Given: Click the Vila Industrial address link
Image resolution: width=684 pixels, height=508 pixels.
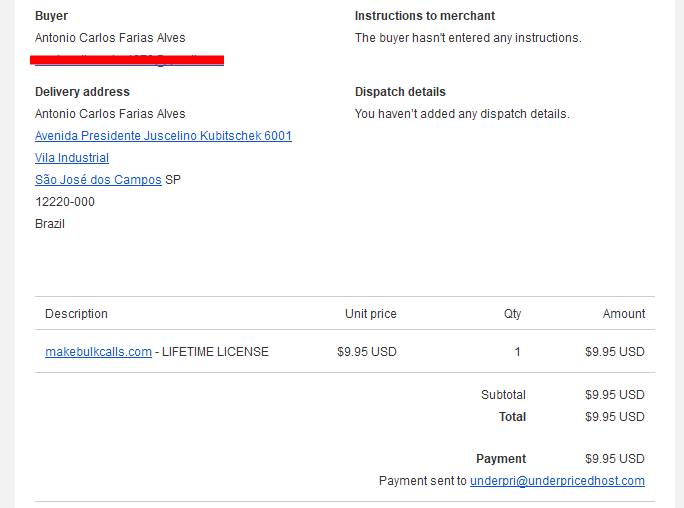Looking at the screenshot, I should [72, 157].
